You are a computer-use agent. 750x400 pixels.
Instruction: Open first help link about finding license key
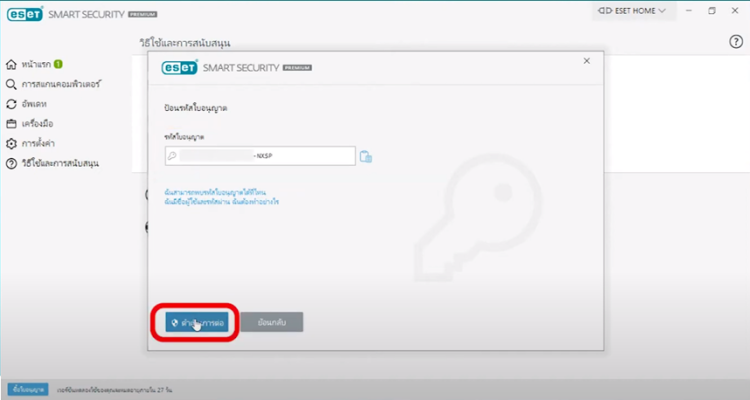point(215,192)
